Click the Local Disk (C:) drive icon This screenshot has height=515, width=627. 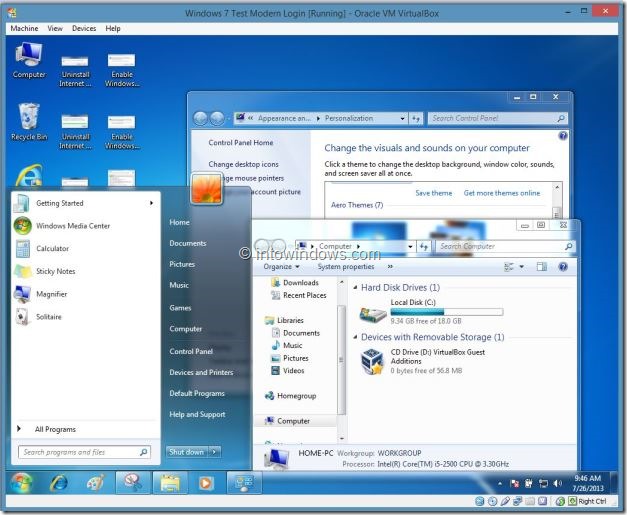pos(373,313)
